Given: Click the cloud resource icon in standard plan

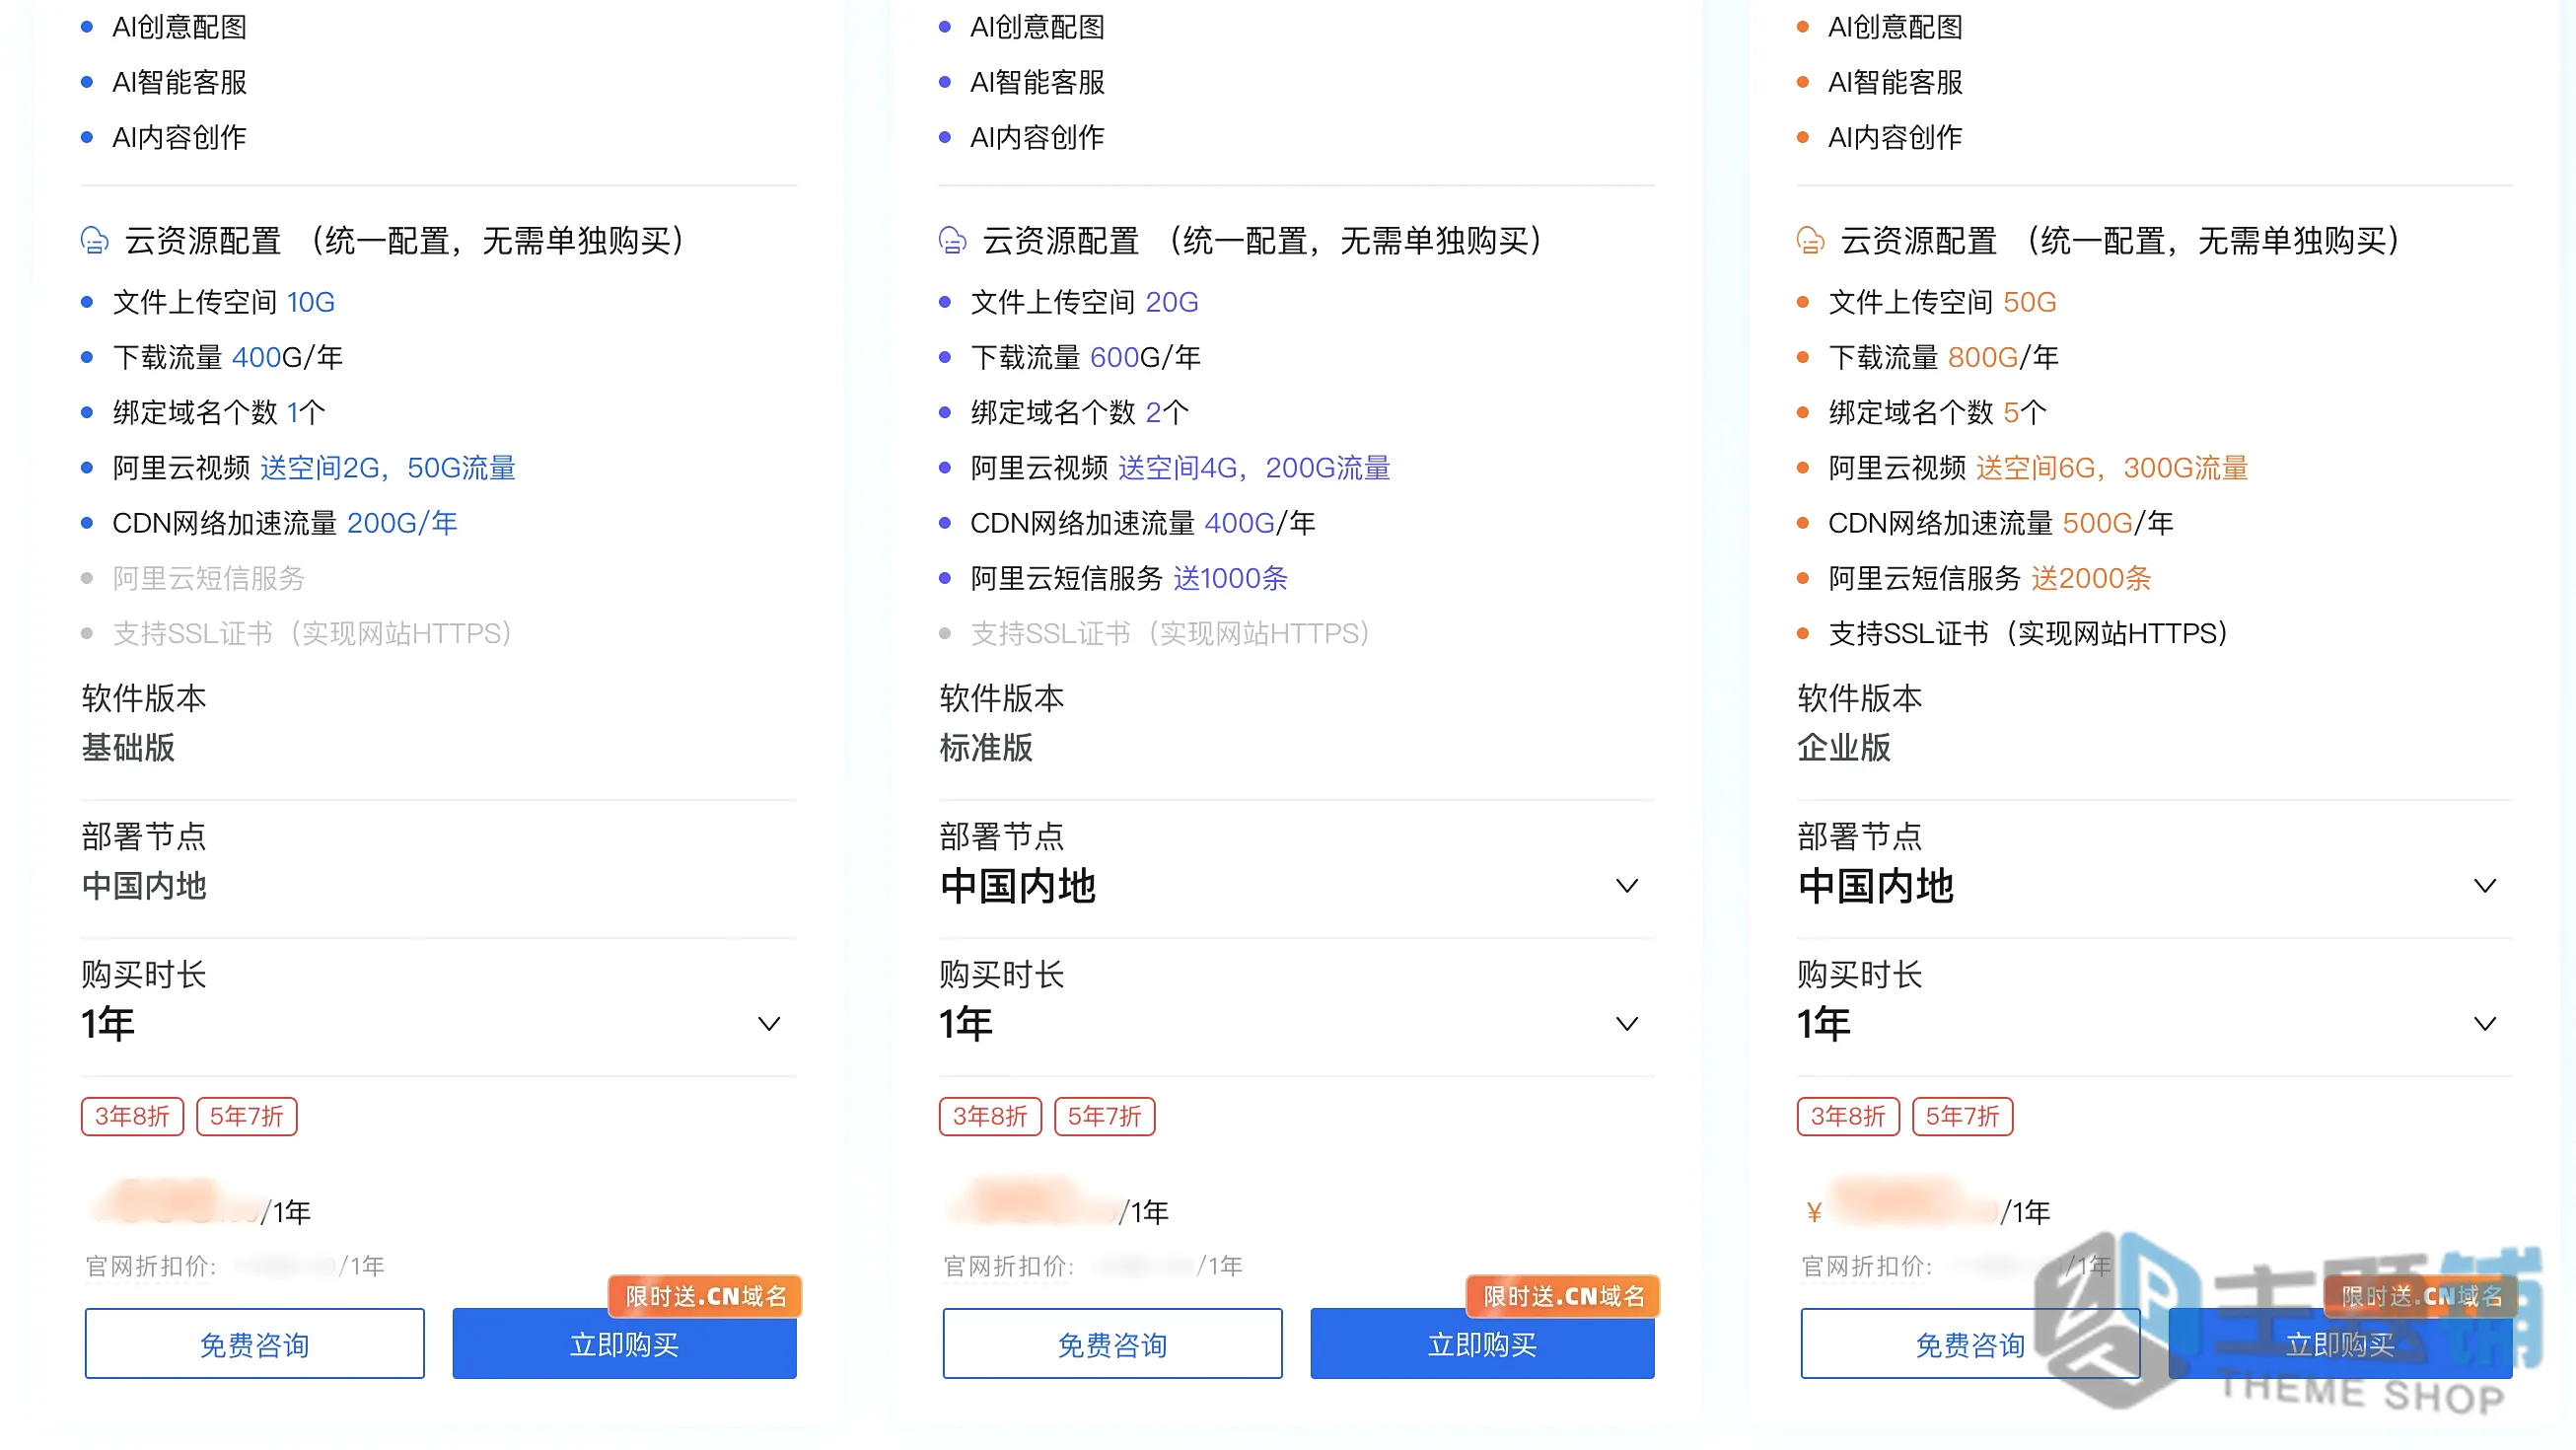Looking at the screenshot, I should coord(953,241).
